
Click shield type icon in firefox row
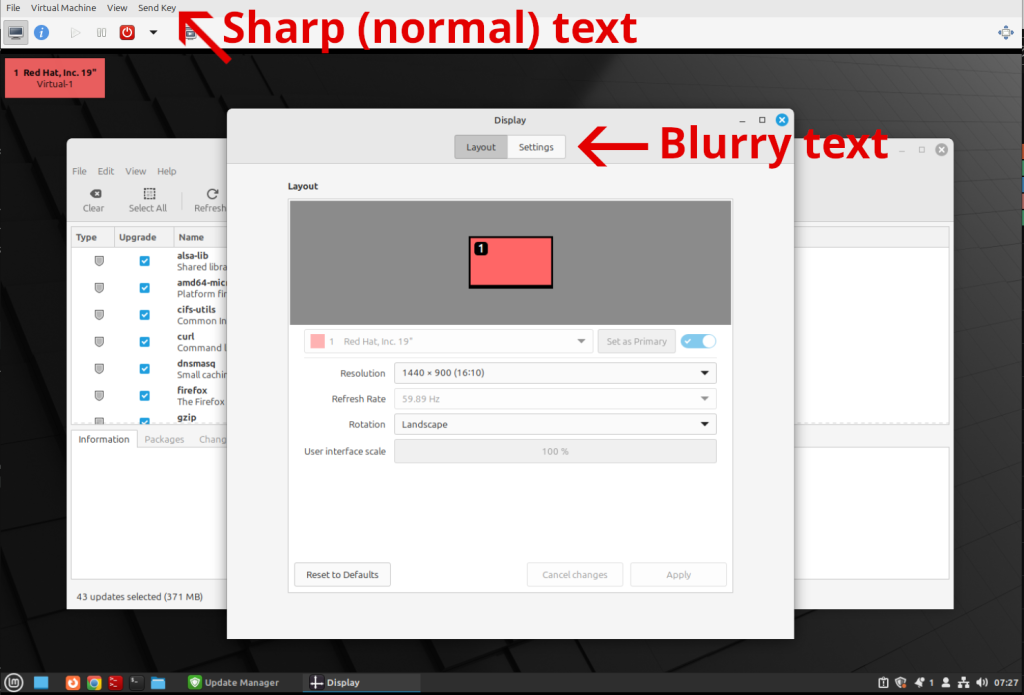point(99,396)
